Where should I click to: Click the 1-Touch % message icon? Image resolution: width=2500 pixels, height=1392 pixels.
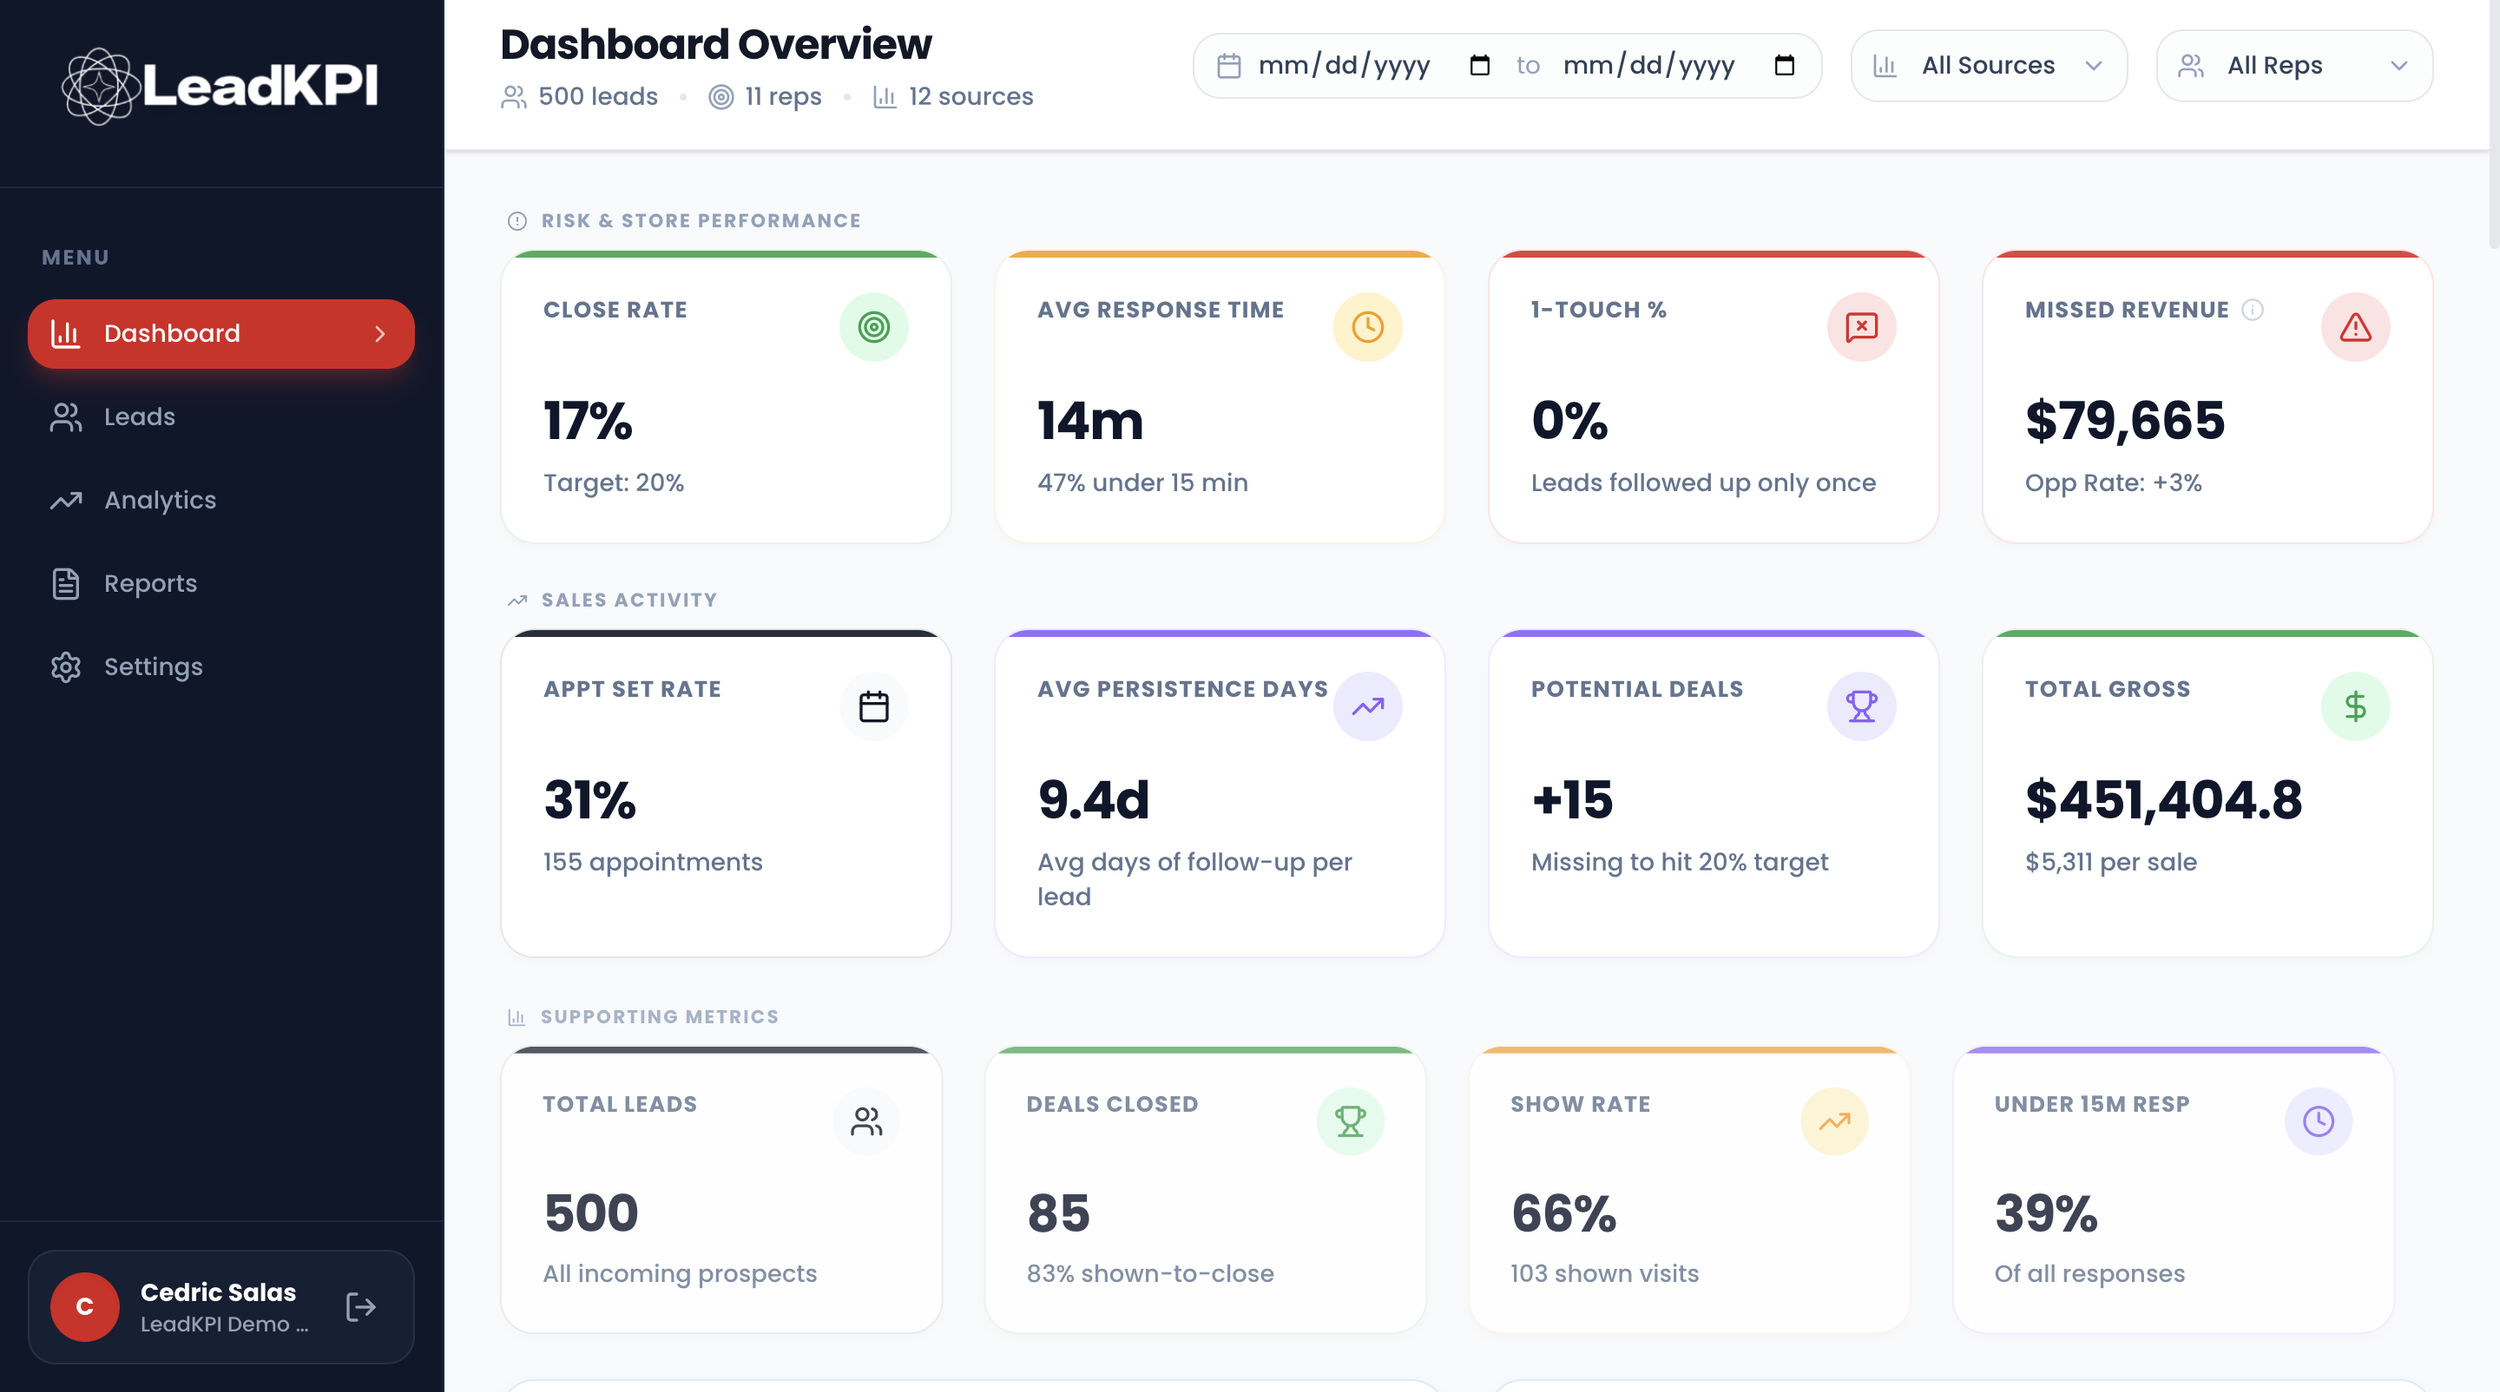(x=1861, y=327)
